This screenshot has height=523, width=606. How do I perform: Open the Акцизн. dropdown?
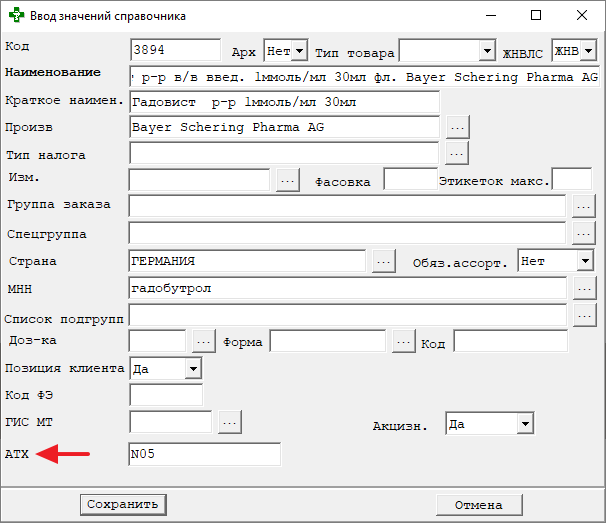pos(525,424)
